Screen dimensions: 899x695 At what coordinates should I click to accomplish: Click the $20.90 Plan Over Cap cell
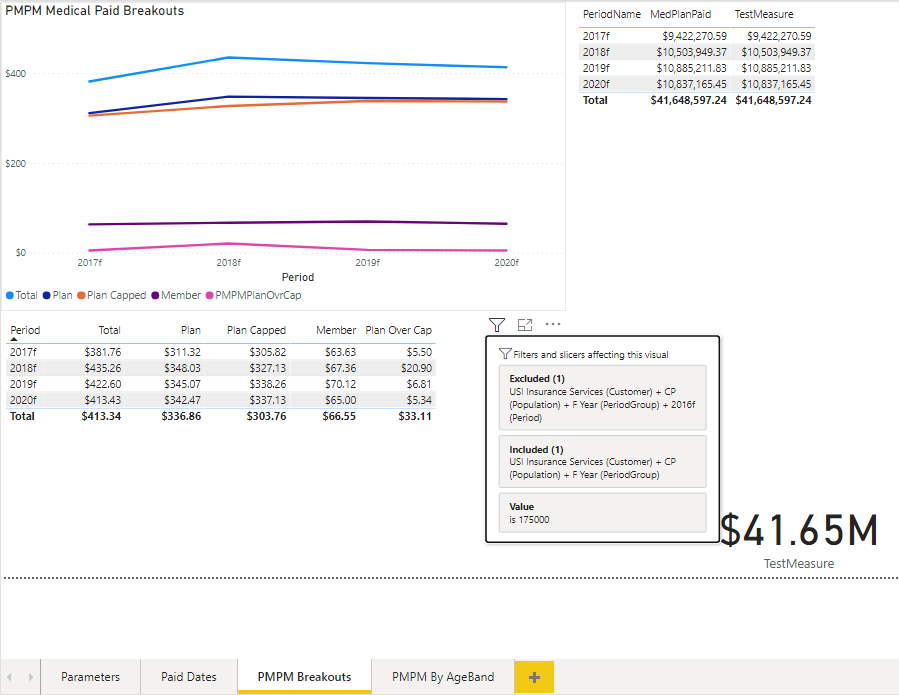pos(416,368)
